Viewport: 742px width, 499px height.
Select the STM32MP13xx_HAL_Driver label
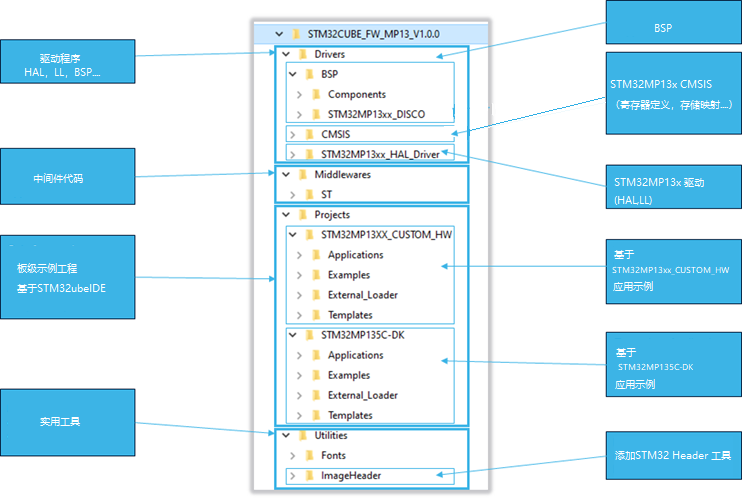point(380,154)
